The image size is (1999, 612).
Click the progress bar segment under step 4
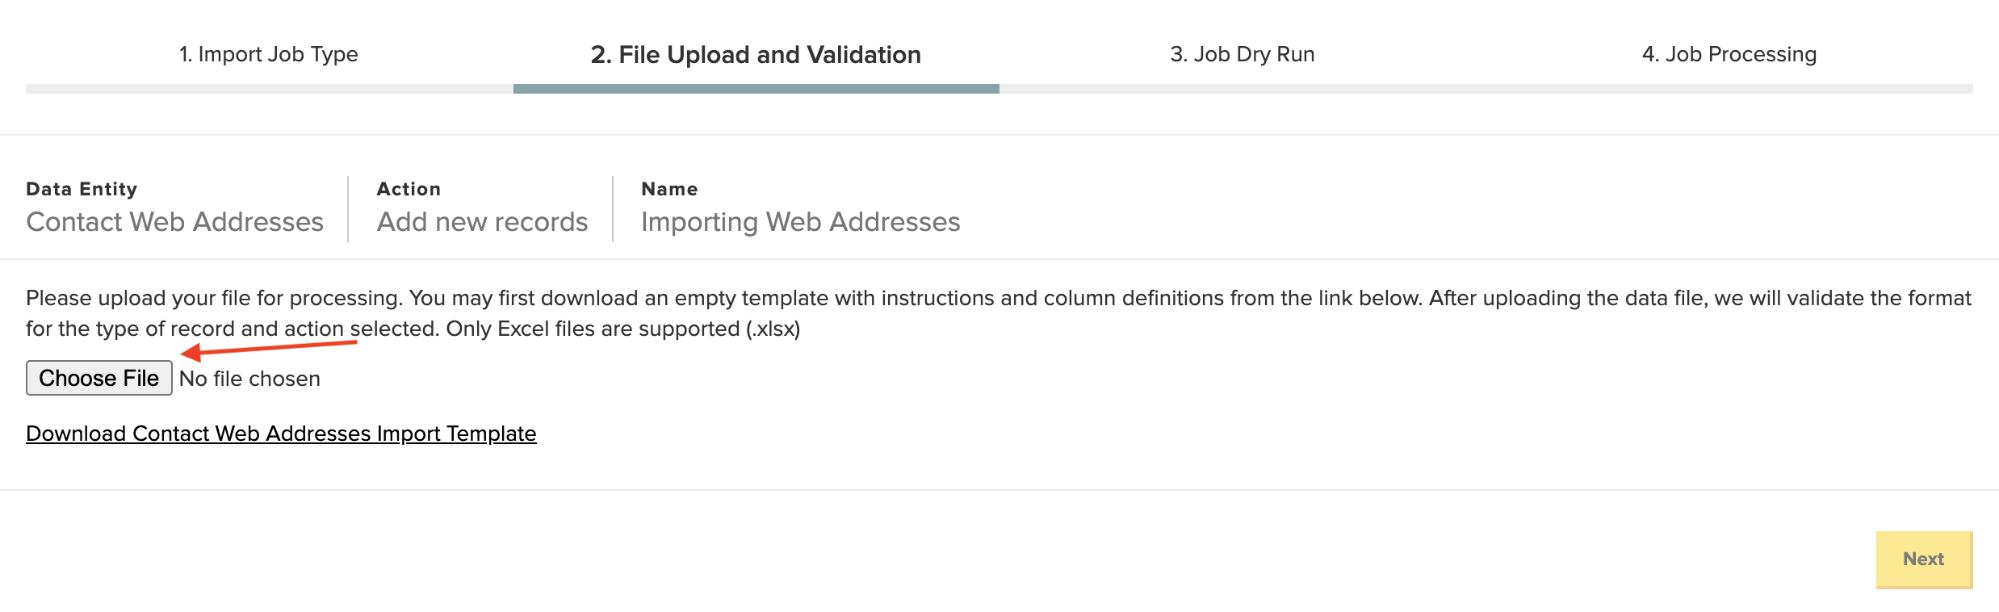point(1729,89)
